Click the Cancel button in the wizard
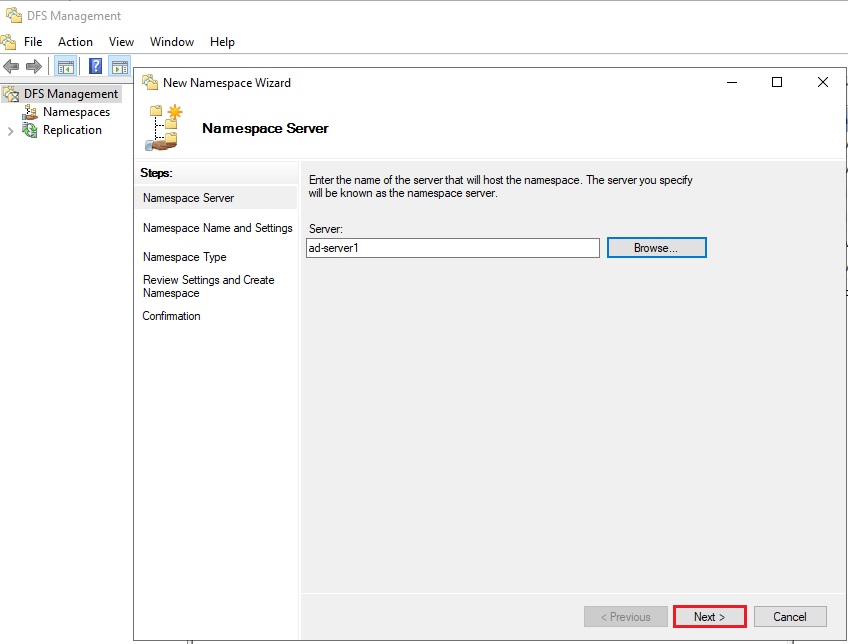Image resolution: width=848 pixels, height=644 pixels. pos(790,616)
